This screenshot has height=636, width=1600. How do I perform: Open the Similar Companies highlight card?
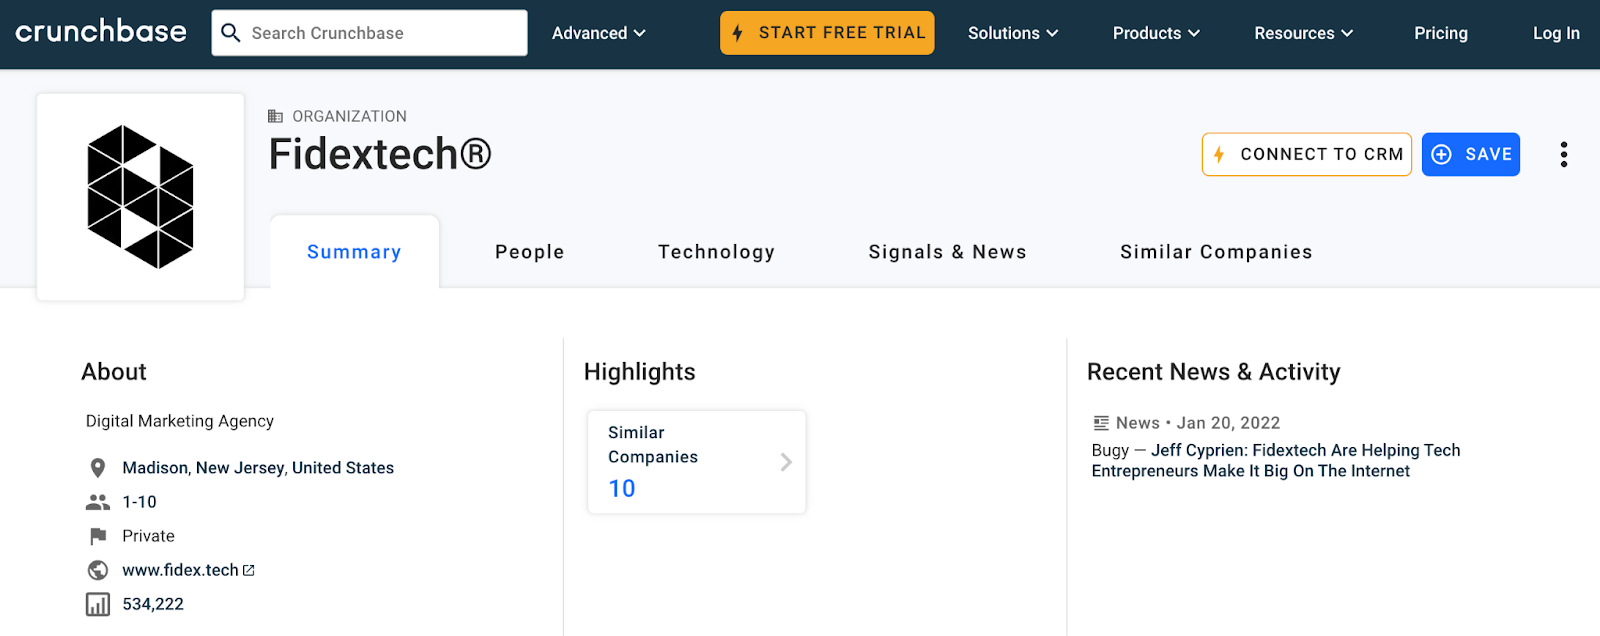click(x=697, y=462)
